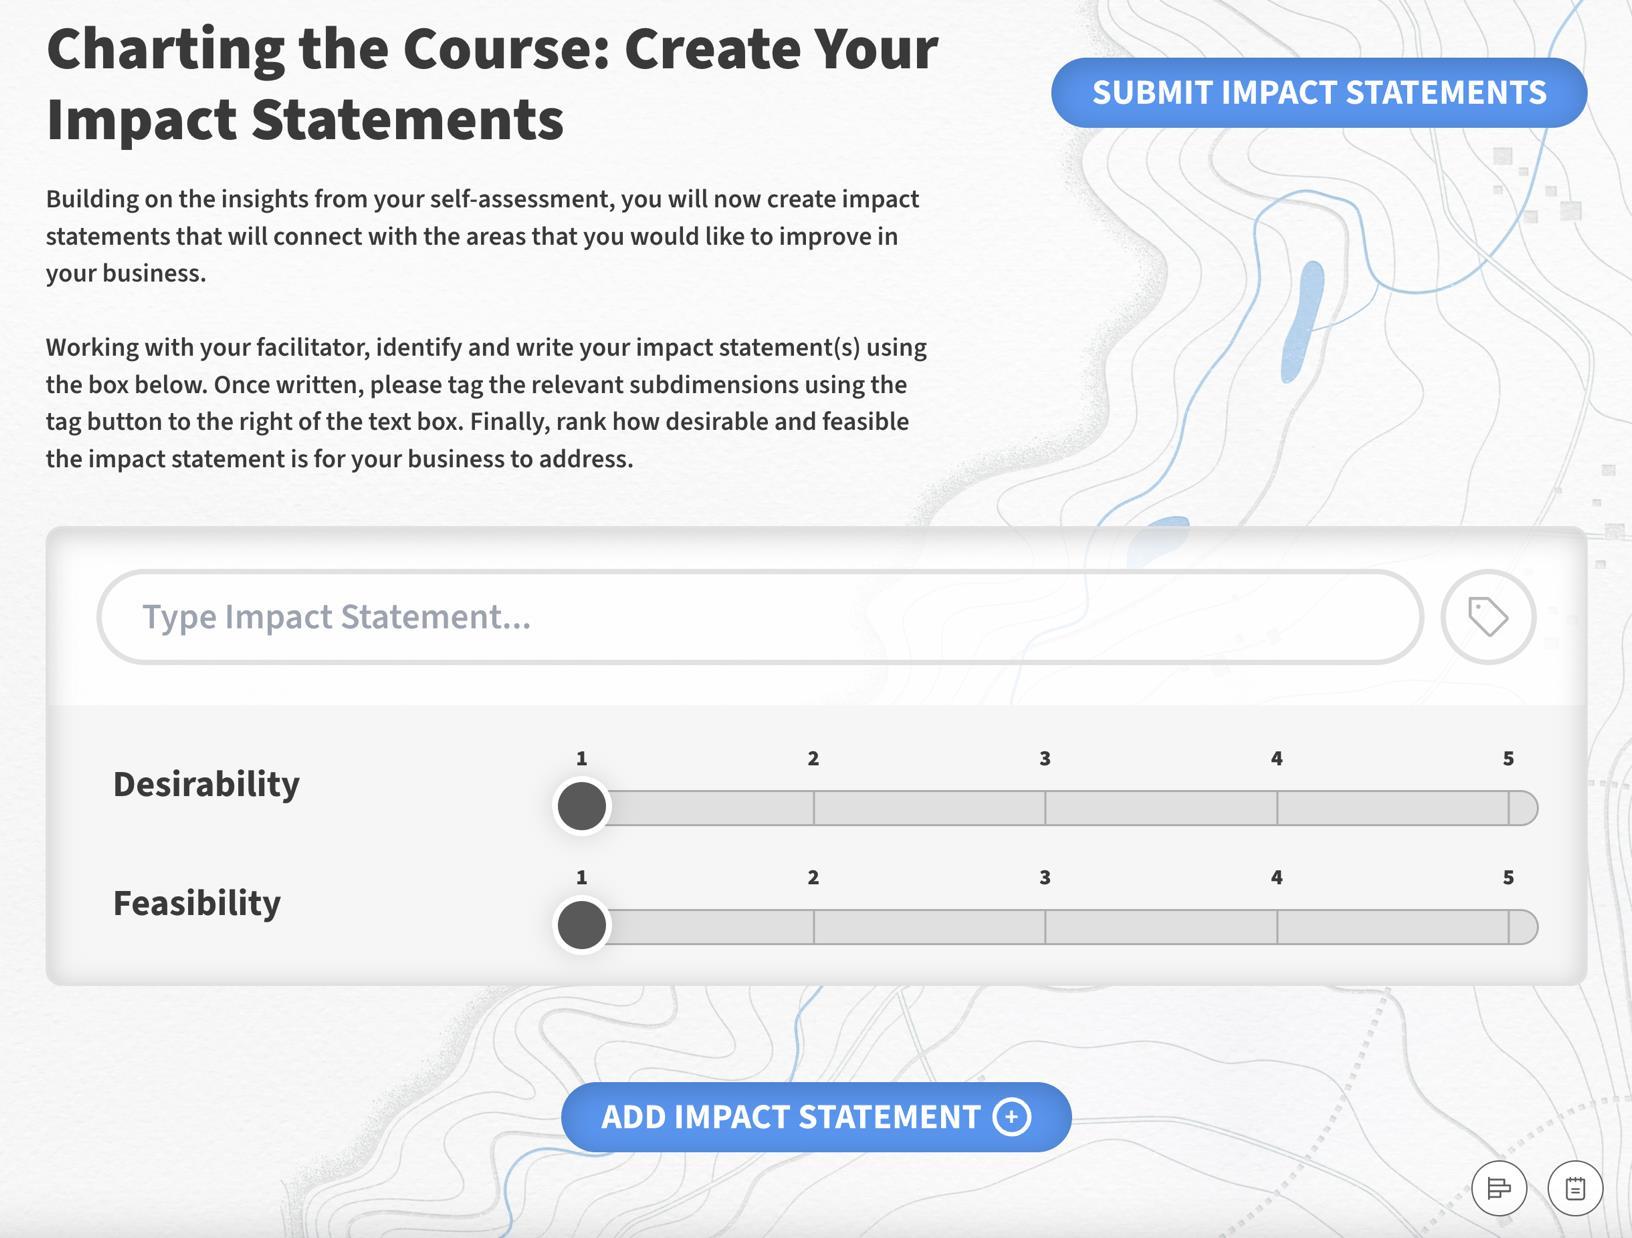1632x1238 pixels.
Task: Click the plus icon in Add Impact Statement
Action: pyautogui.click(x=1011, y=1117)
